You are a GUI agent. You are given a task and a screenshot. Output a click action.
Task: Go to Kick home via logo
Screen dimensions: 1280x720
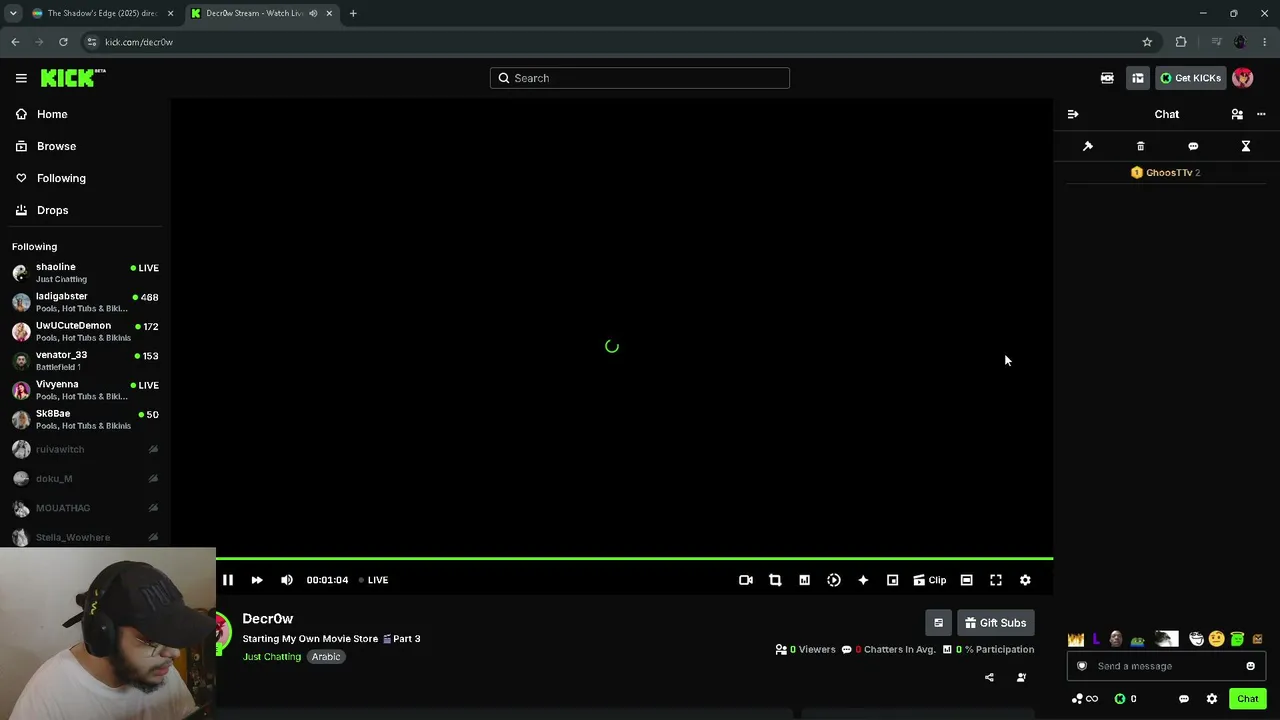pos(73,78)
